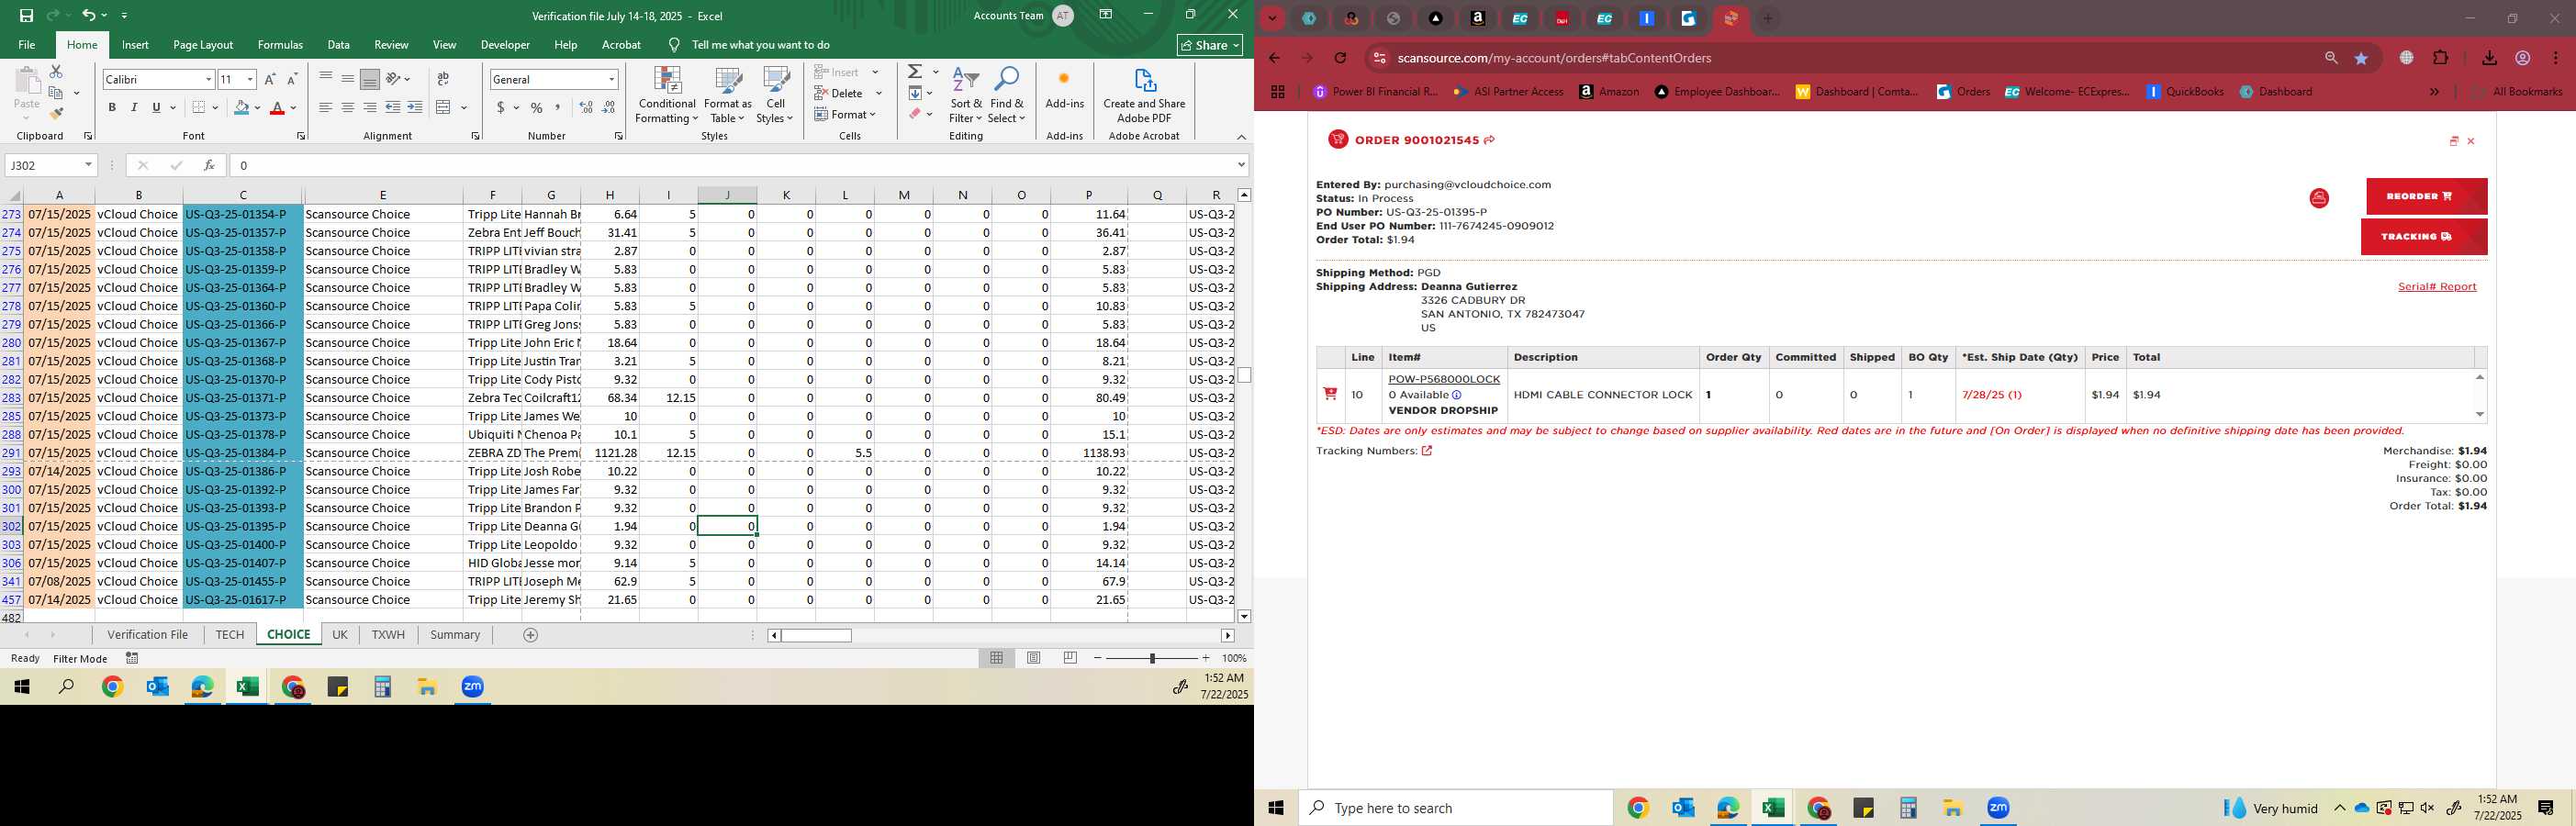Viewport: 2576px width, 826px height.
Task: Expand the formula bar with its chevron
Action: [x=1241, y=165]
